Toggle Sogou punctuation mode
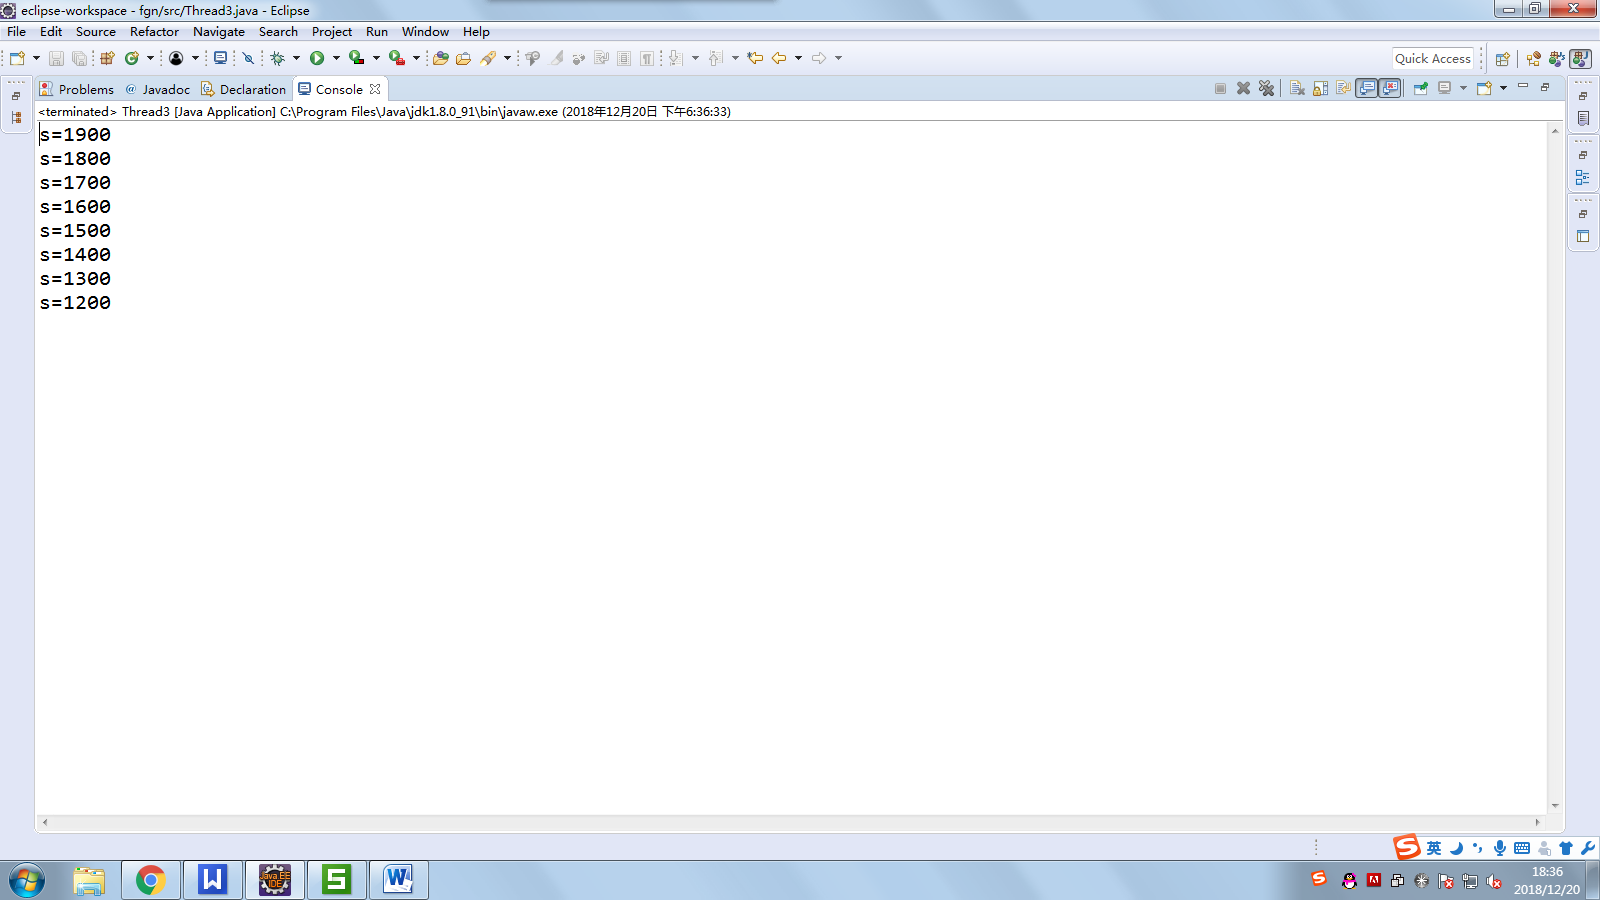The image size is (1600, 900). point(1478,848)
